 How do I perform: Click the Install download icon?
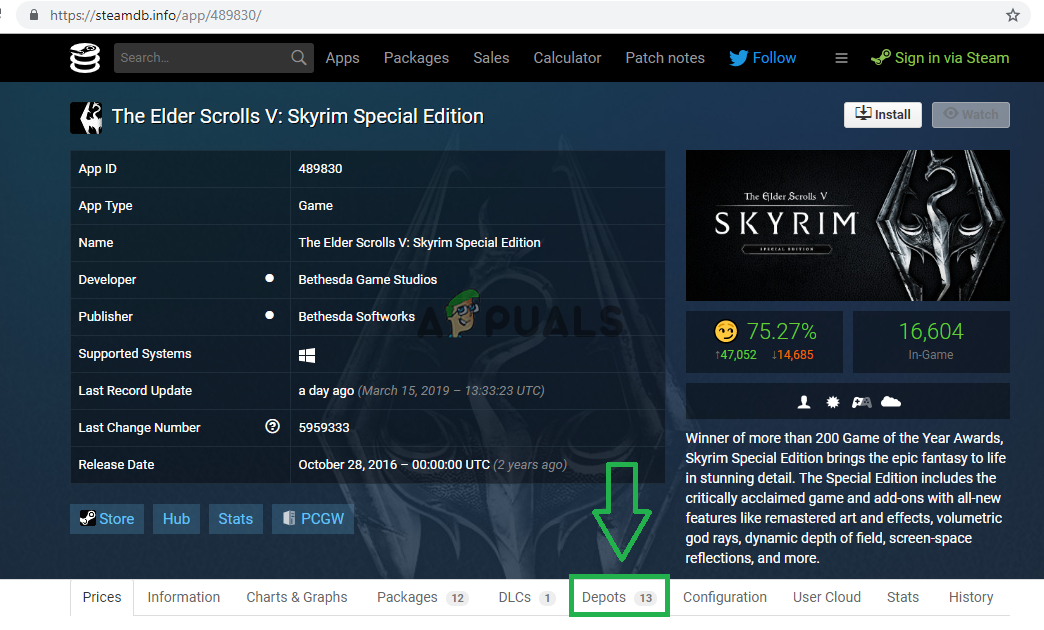point(863,113)
